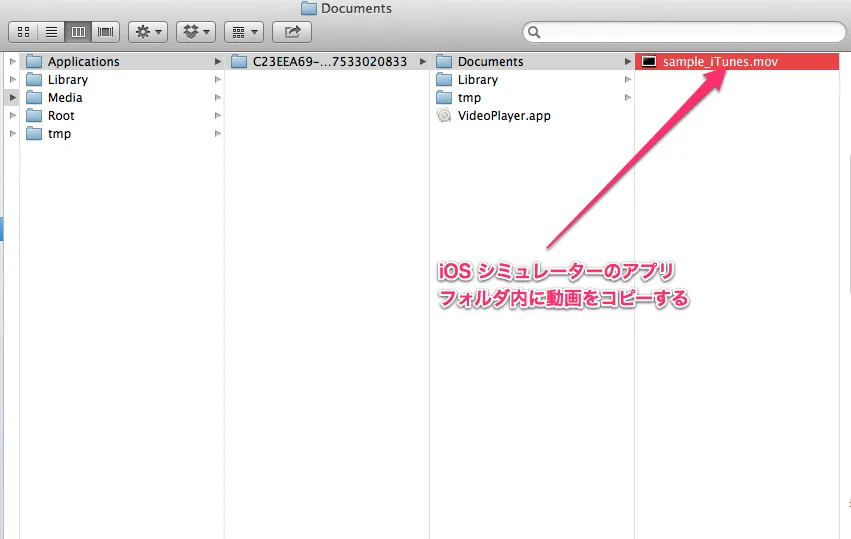This screenshot has width=851, height=539.
Task: Click the VideoPlayer.app application icon
Action: coord(444,116)
